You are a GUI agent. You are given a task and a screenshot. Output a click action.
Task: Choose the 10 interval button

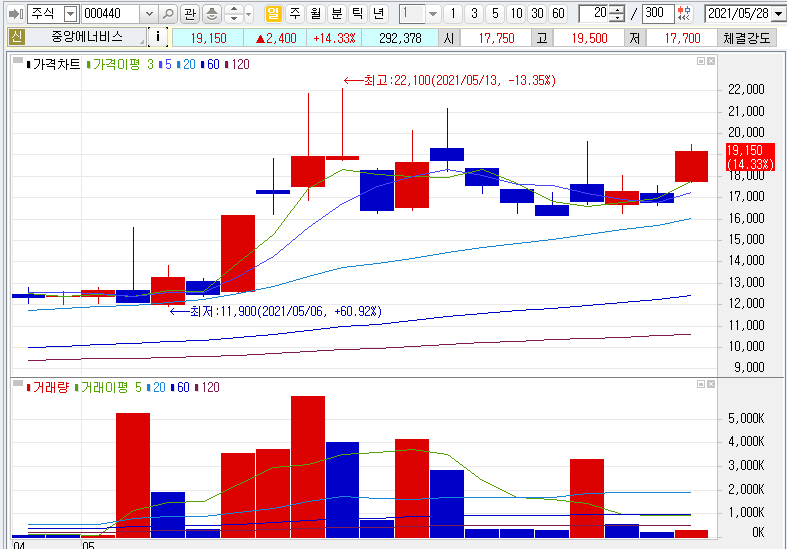tap(516, 14)
